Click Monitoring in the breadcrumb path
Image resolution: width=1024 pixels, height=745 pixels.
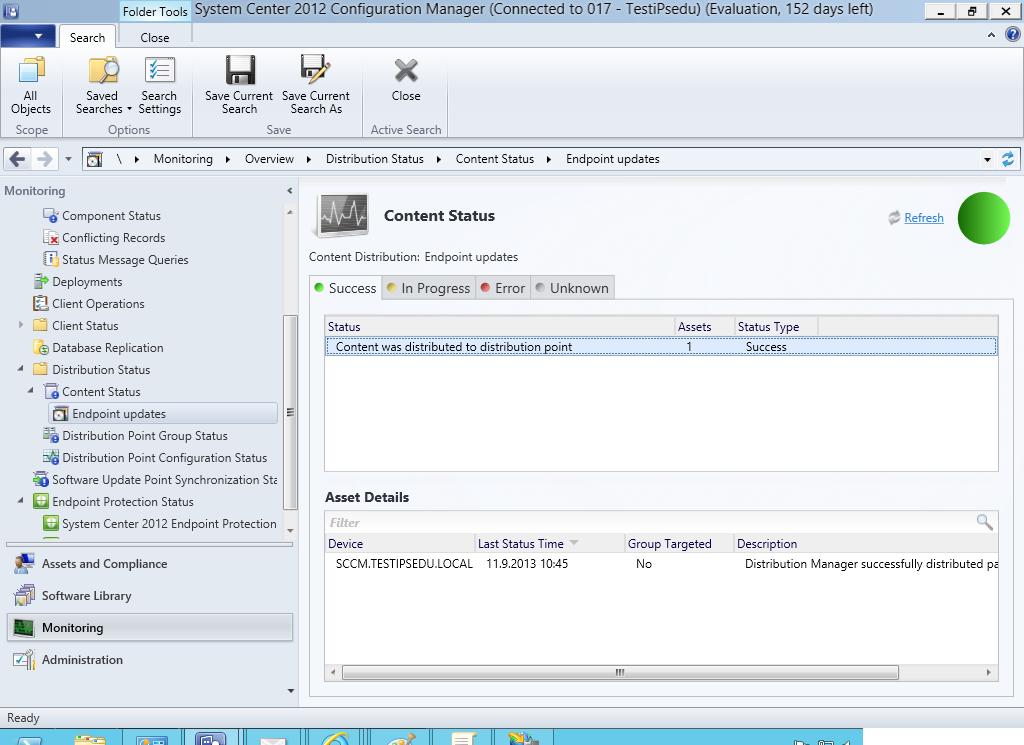[x=183, y=159]
